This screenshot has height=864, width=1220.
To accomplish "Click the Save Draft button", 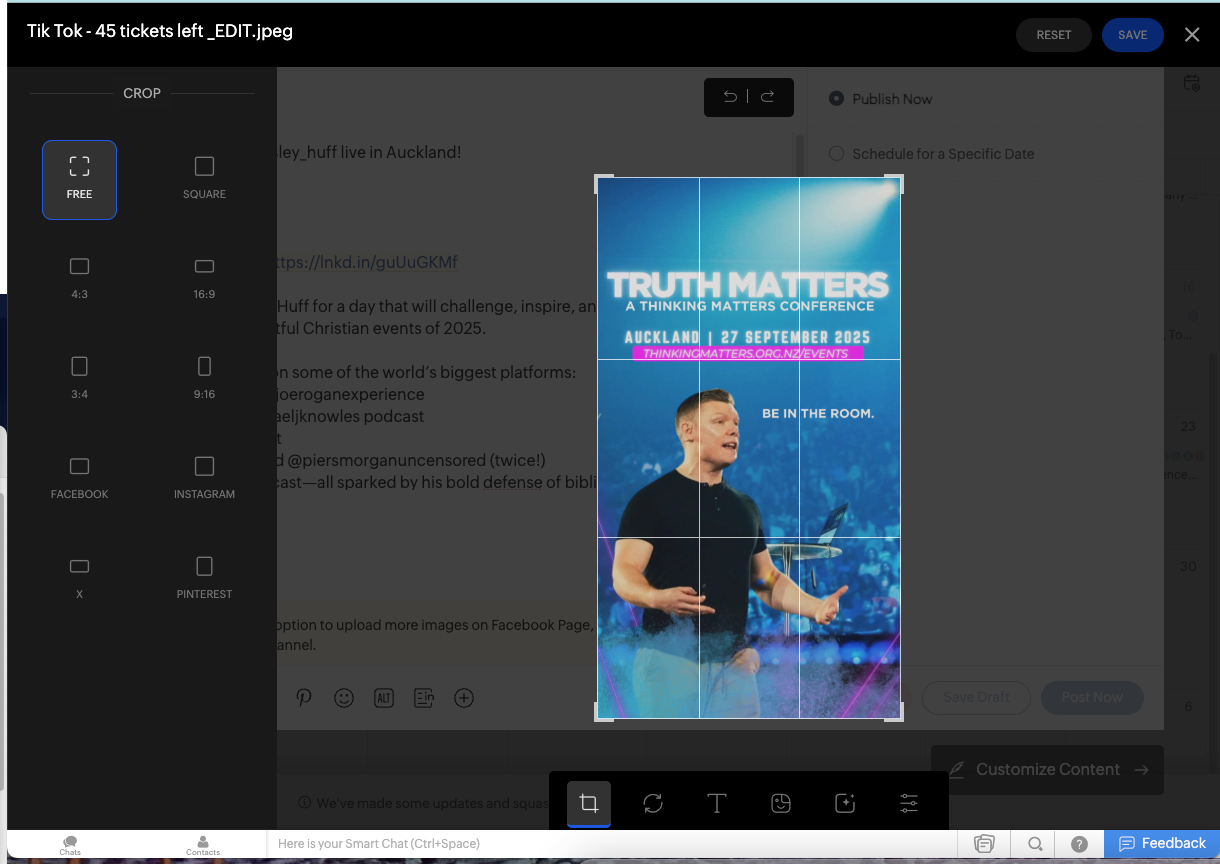I will click(x=976, y=697).
